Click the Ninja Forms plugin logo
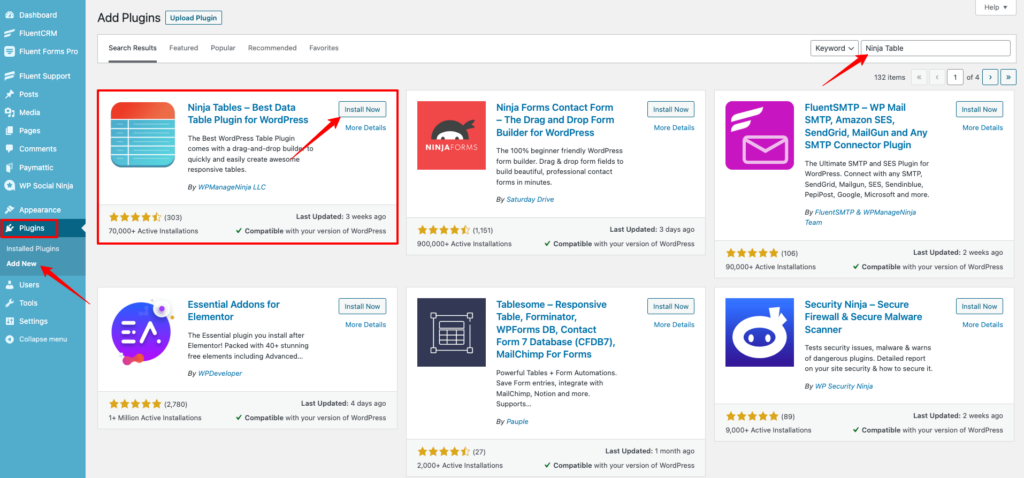This screenshot has width=1024, height=478. [x=451, y=137]
